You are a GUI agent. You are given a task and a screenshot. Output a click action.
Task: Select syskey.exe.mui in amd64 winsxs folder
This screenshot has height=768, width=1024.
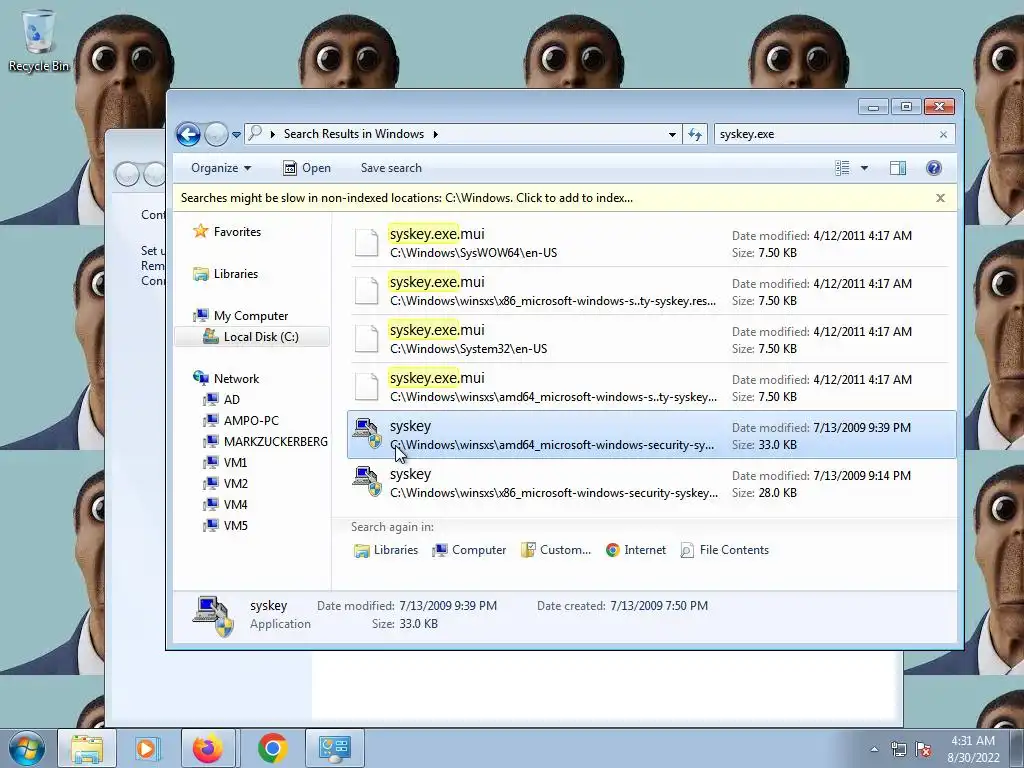click(650, 387)
